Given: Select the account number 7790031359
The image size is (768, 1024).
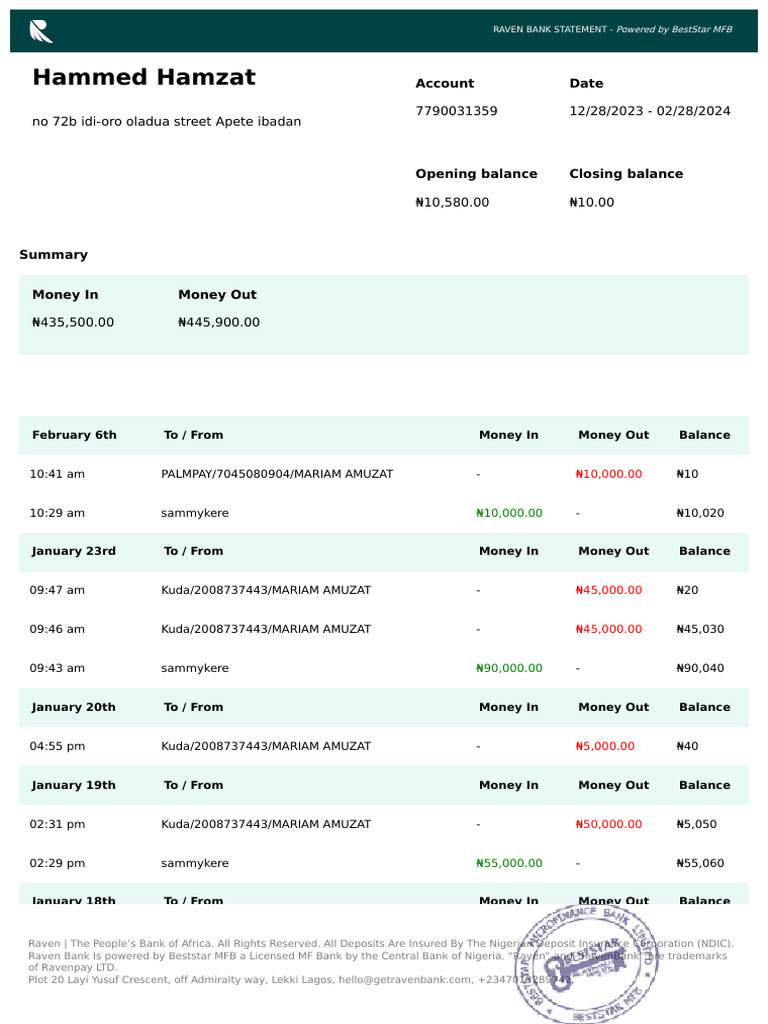Looking at the screenshot, I should click(456, 111).
